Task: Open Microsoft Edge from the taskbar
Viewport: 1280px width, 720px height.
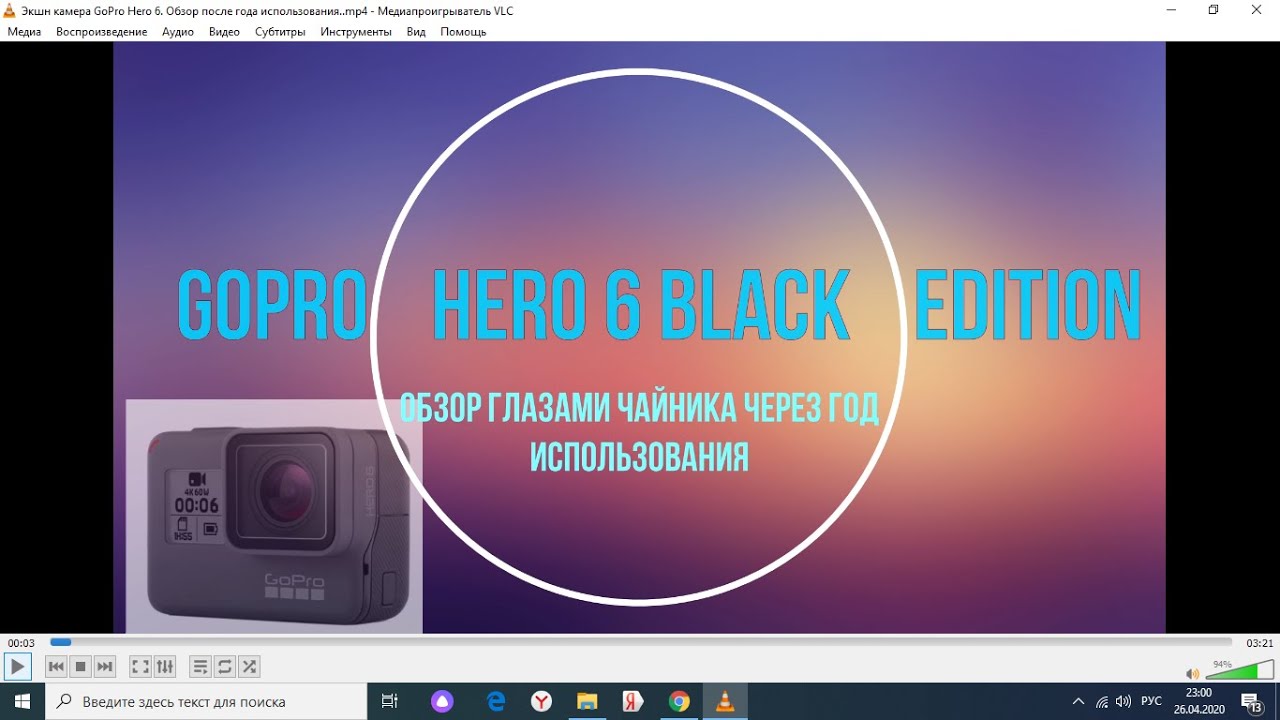Action: 496,702
